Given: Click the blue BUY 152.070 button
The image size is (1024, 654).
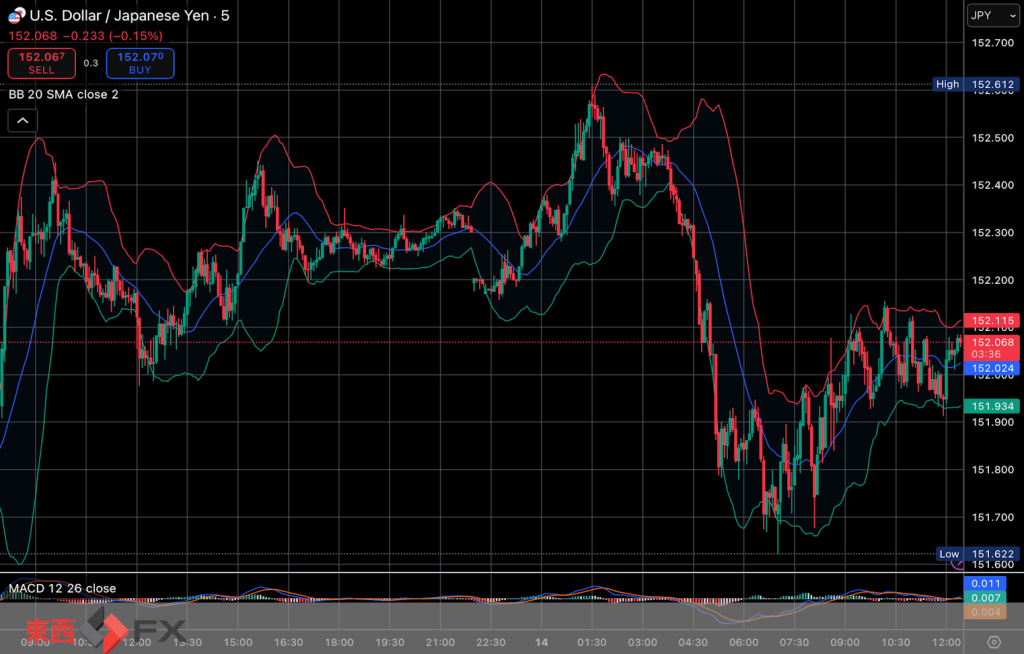Looking at the screenshot, I should 140,63.
